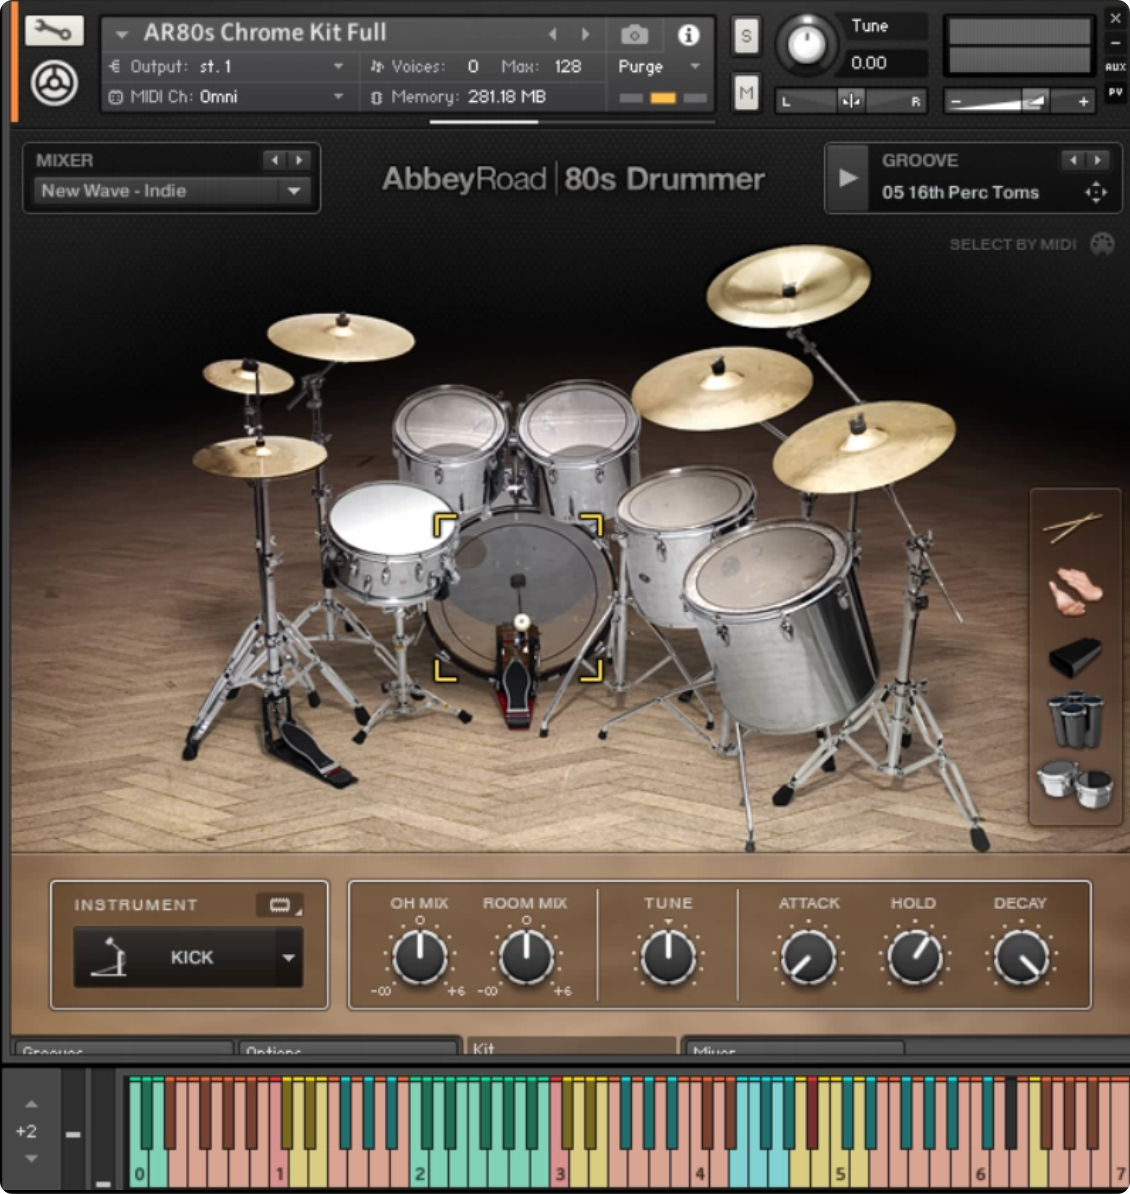Select the previous mixer preset arrow
This screenshot has height=1194, width=1130.
(x=275, y=160)
